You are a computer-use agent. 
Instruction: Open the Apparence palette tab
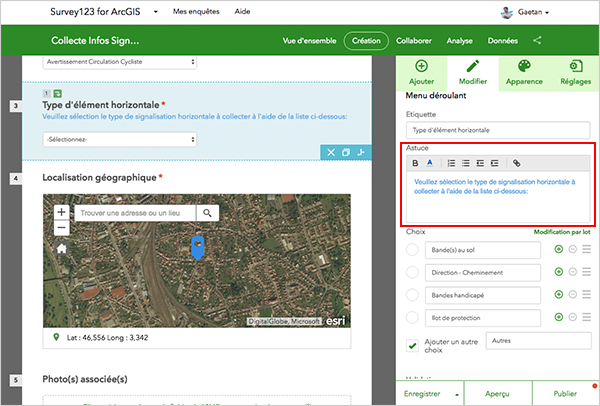click(x=524, y=72)
